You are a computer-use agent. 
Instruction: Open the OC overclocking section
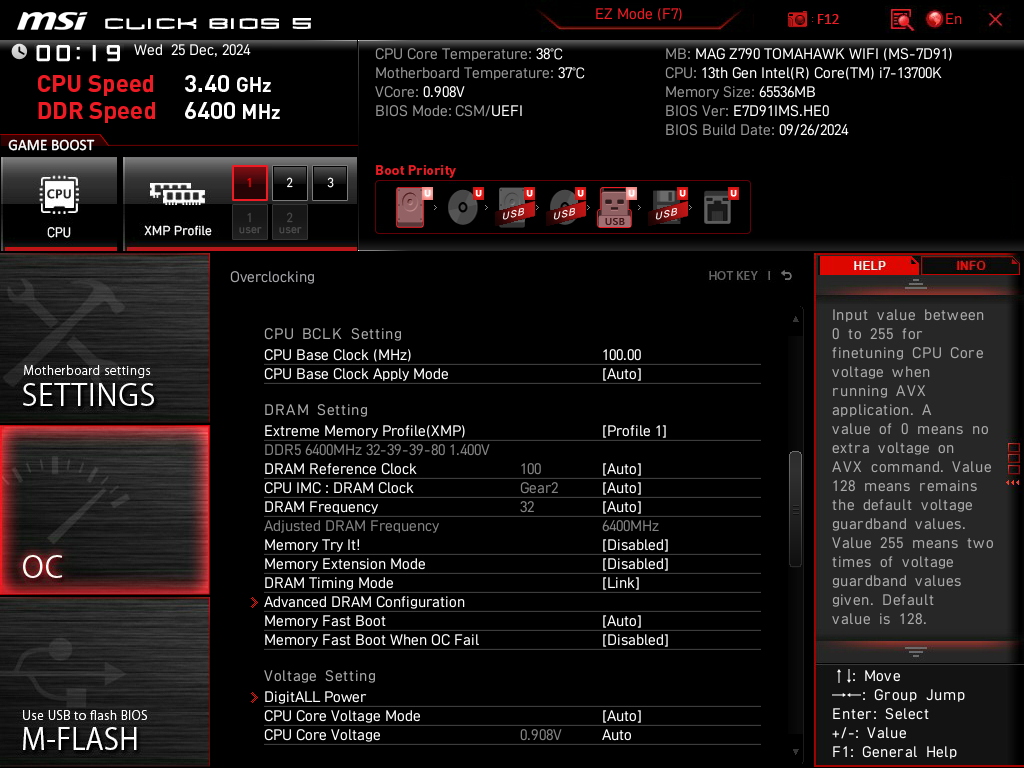[x=104, y=510]
